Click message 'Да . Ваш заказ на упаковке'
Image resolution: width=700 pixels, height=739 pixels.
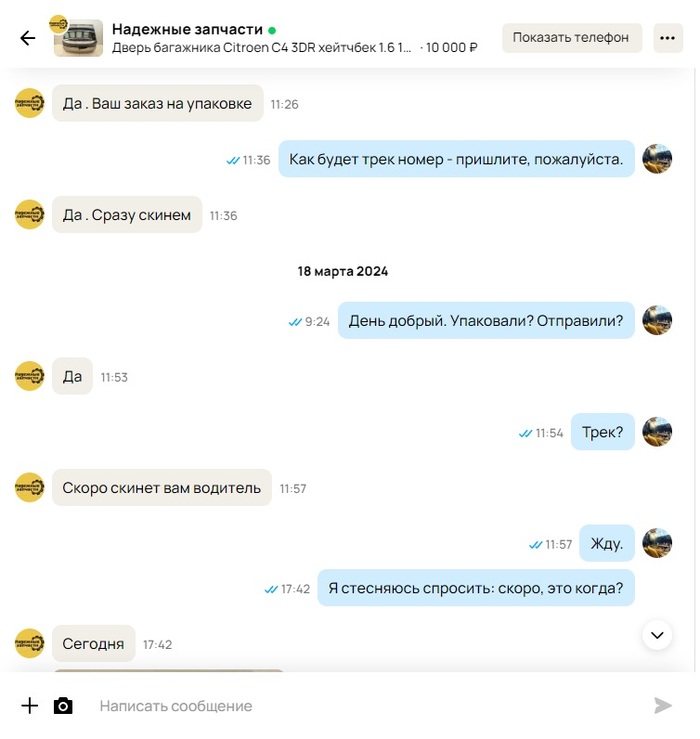pos(157,103)
